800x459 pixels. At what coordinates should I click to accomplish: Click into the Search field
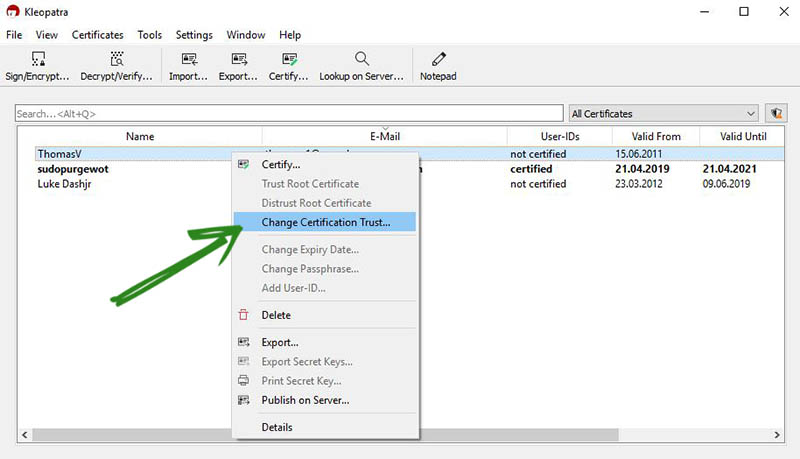tap(289, 113)
